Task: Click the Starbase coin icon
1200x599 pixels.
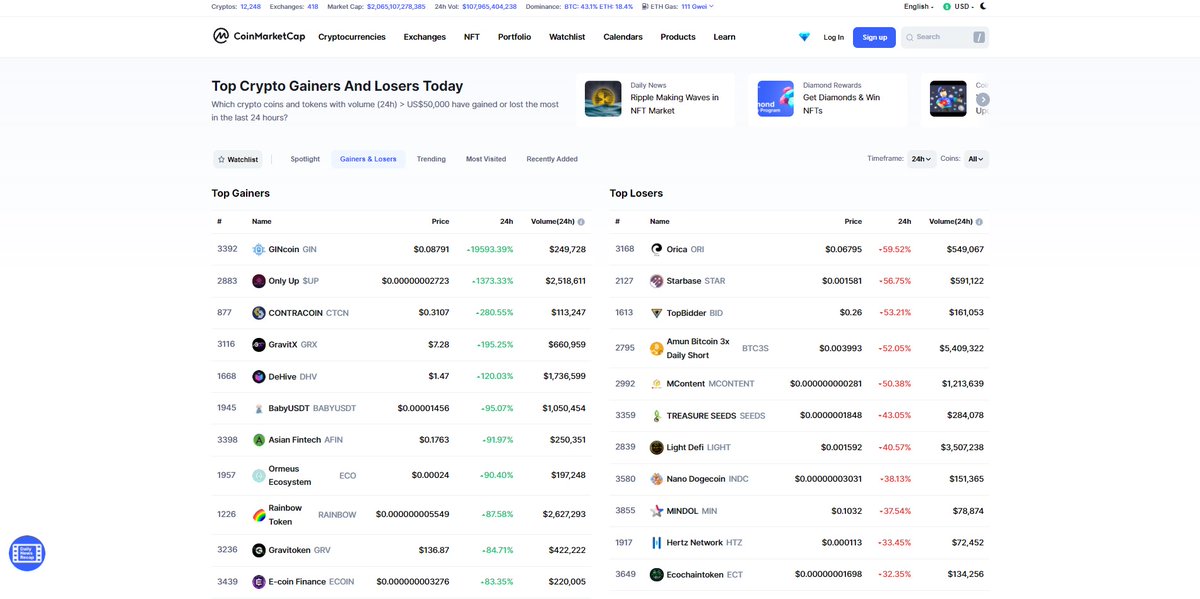Action: click(x=657, y=281)
